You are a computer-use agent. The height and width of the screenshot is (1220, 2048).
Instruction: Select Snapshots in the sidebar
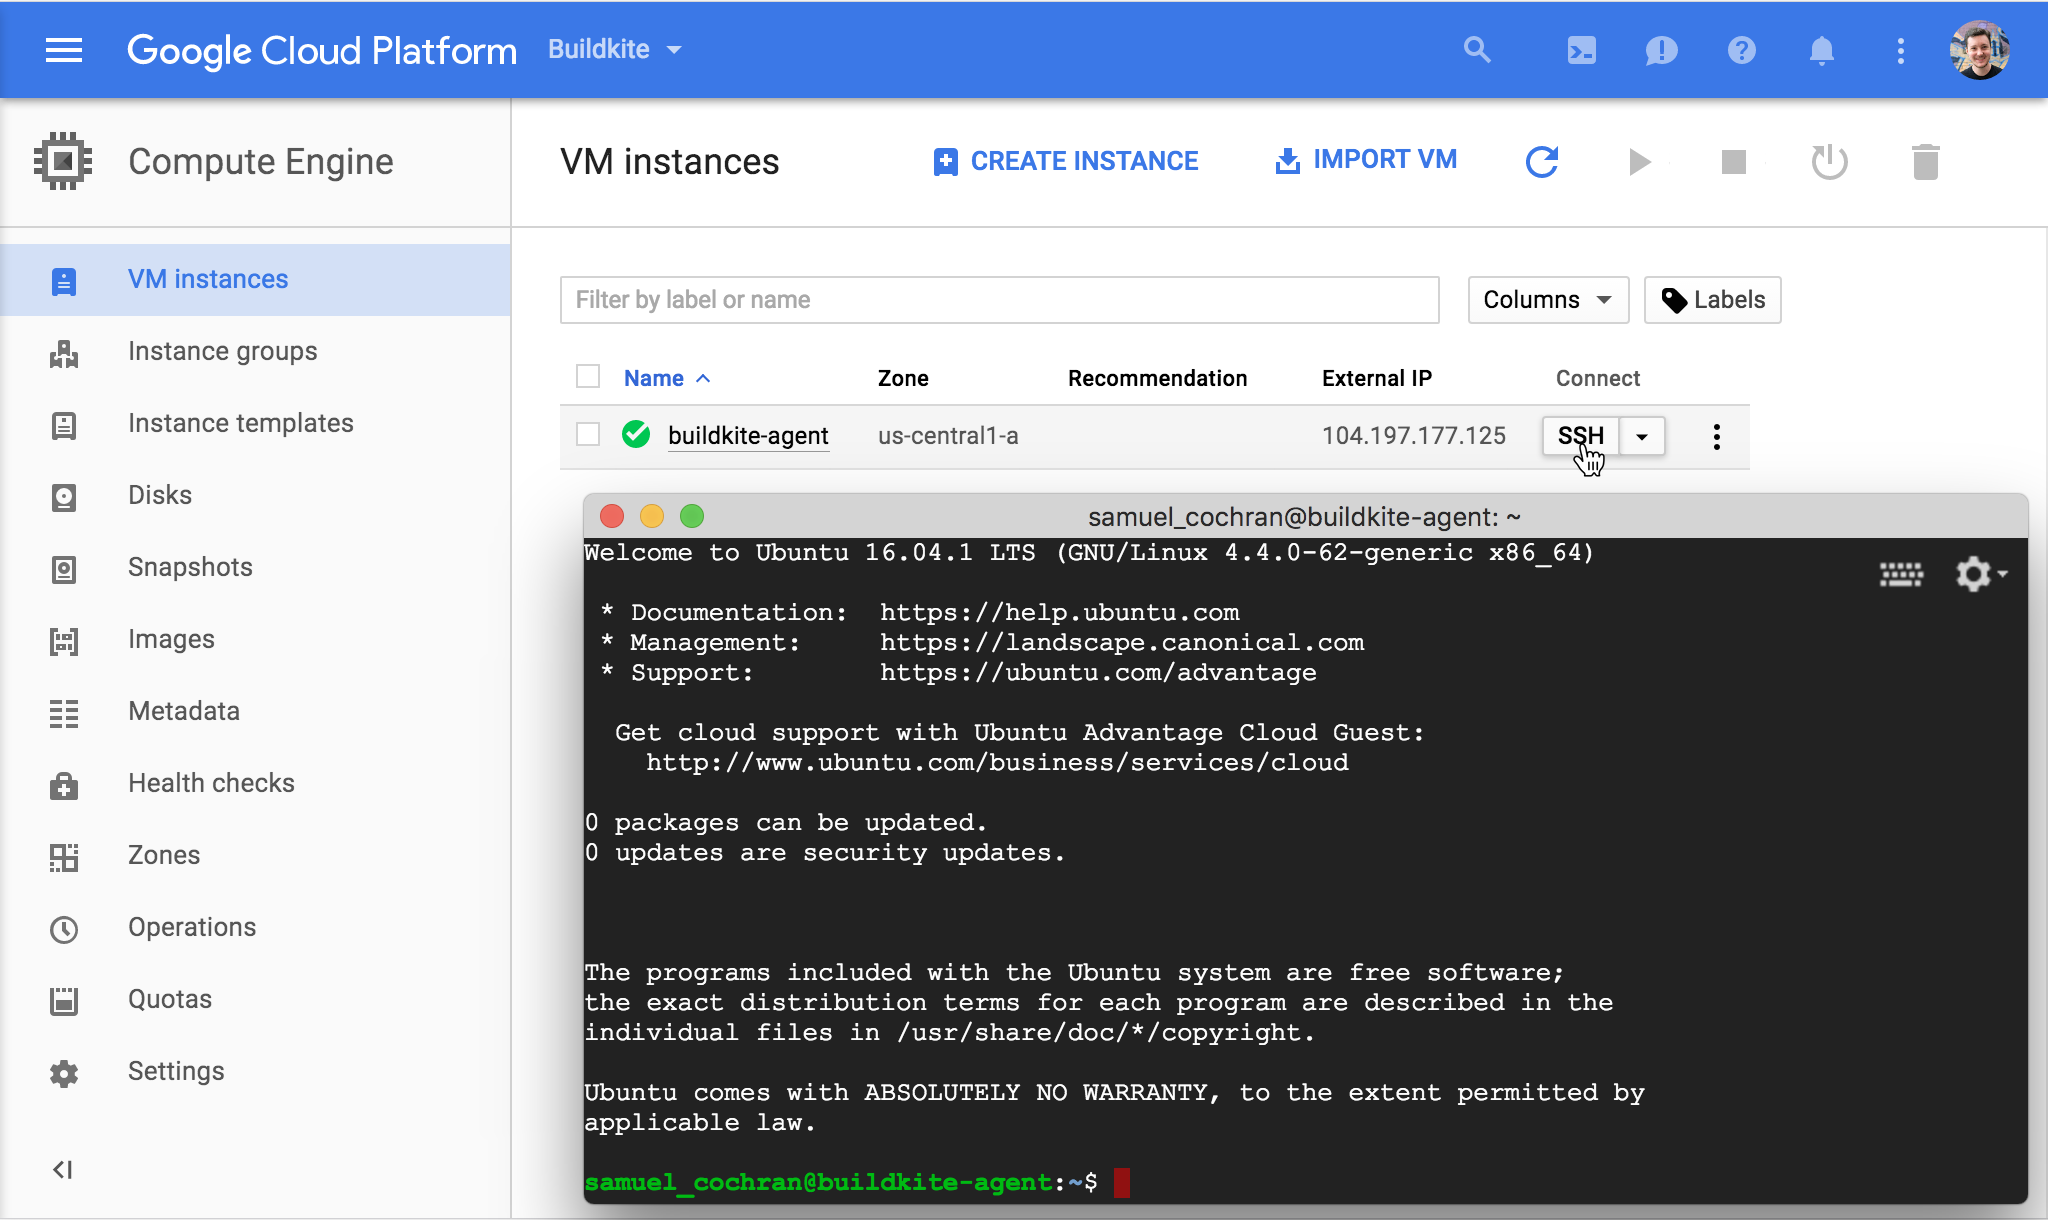pyautogui.click(x=255, y=568)
